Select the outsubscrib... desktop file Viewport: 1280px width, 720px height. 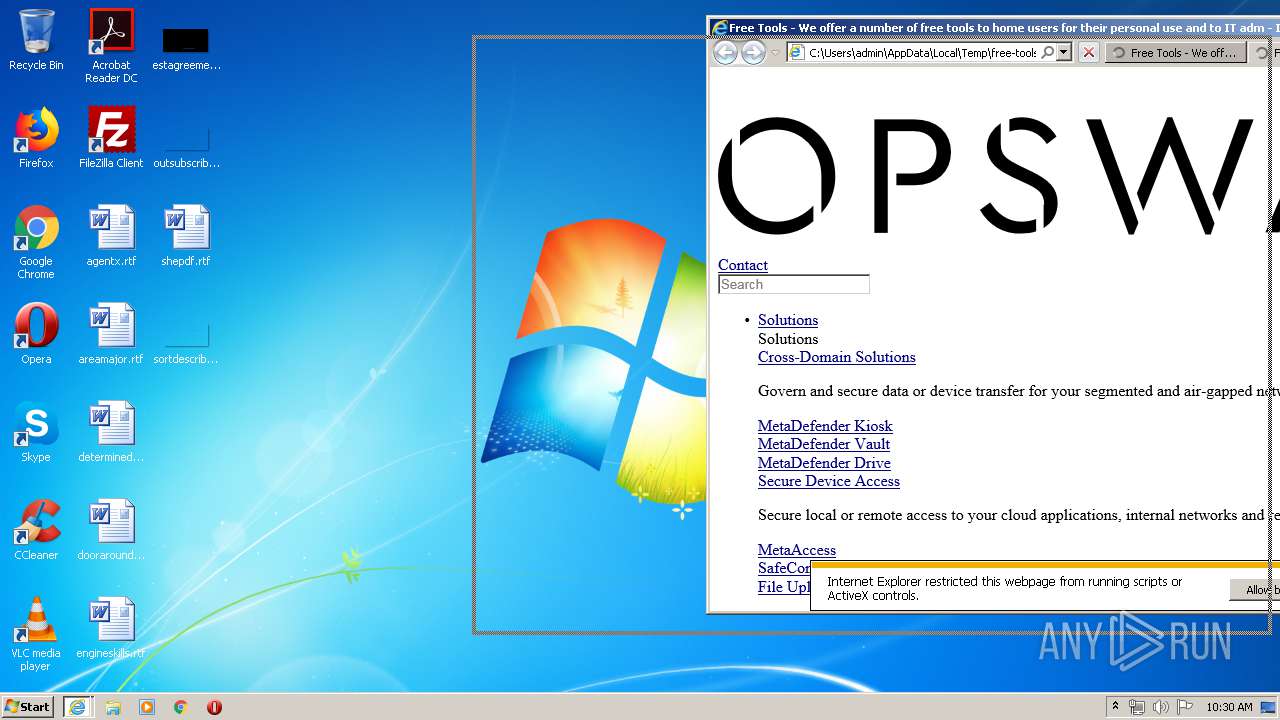point(186,146)
